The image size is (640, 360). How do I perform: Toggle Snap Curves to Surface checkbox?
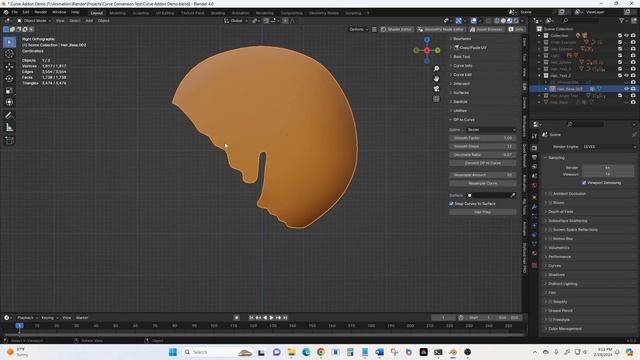click(451, 204)
